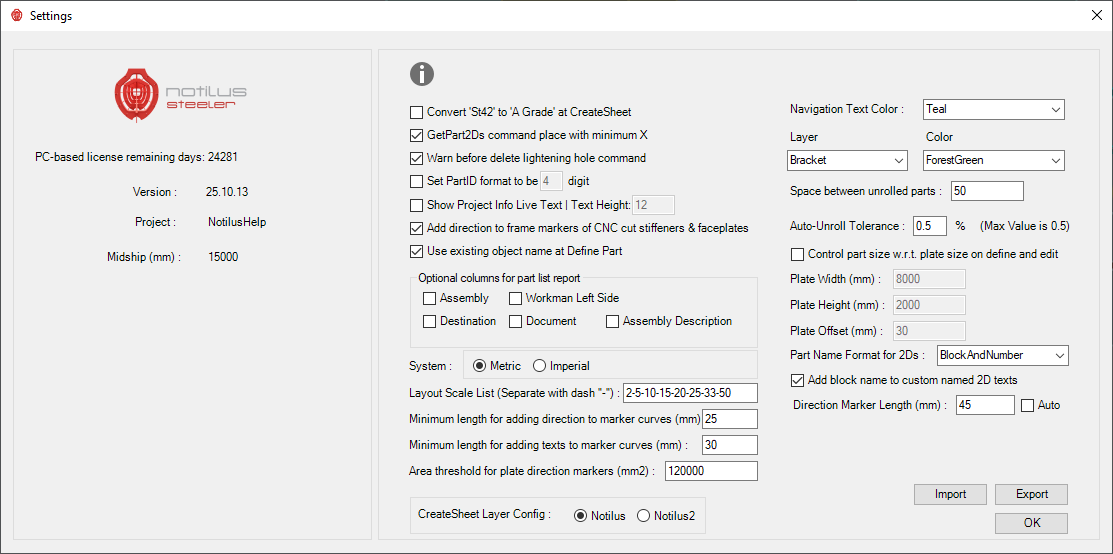Choose Notilus2 for CreateSheet Layer Config
Screen dimensions: 1113x554
point(643,516)
